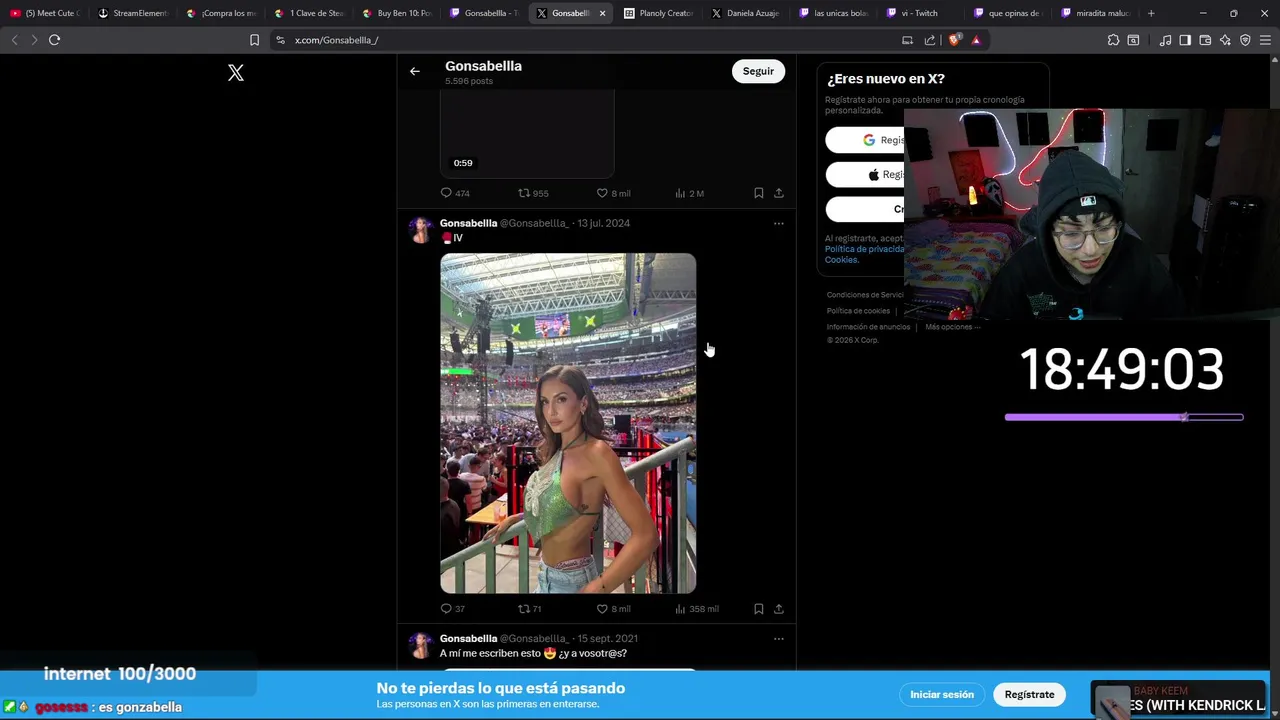Toggle the browser sidebar panel icon
The height and width of the screenshot is (720, 1280).
(1185, 40)
